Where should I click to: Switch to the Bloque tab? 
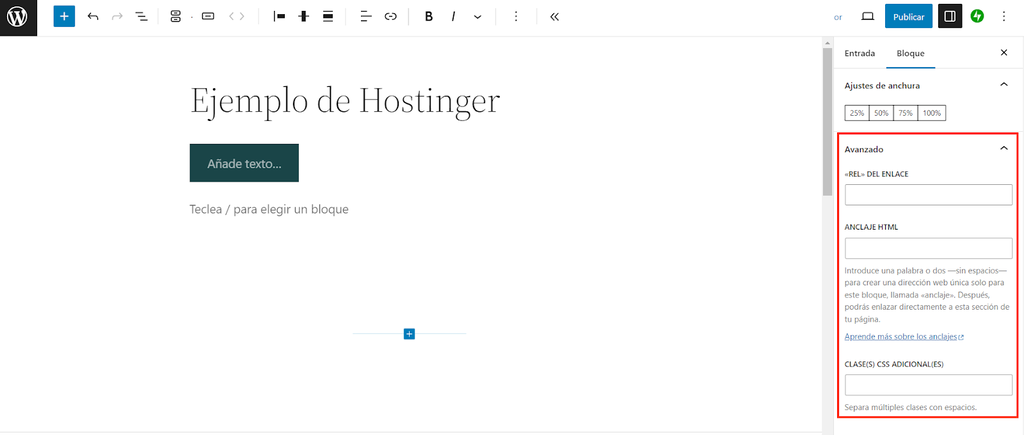pyautogui.click(x=910, y=54)
